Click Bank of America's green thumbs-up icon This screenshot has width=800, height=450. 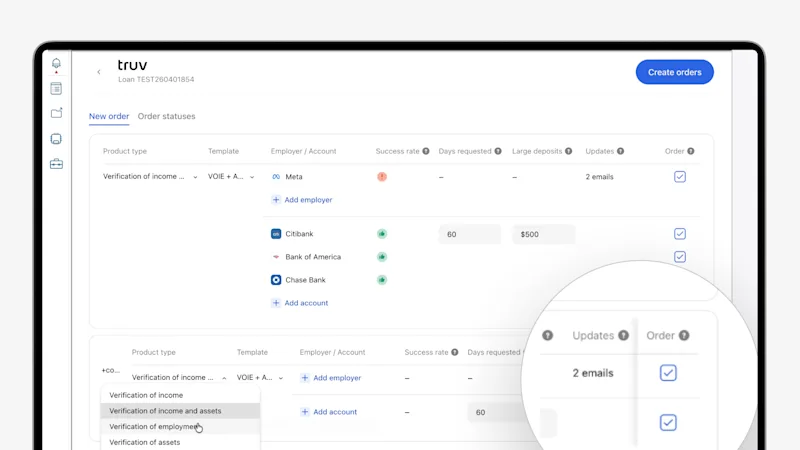pos(382,257)
